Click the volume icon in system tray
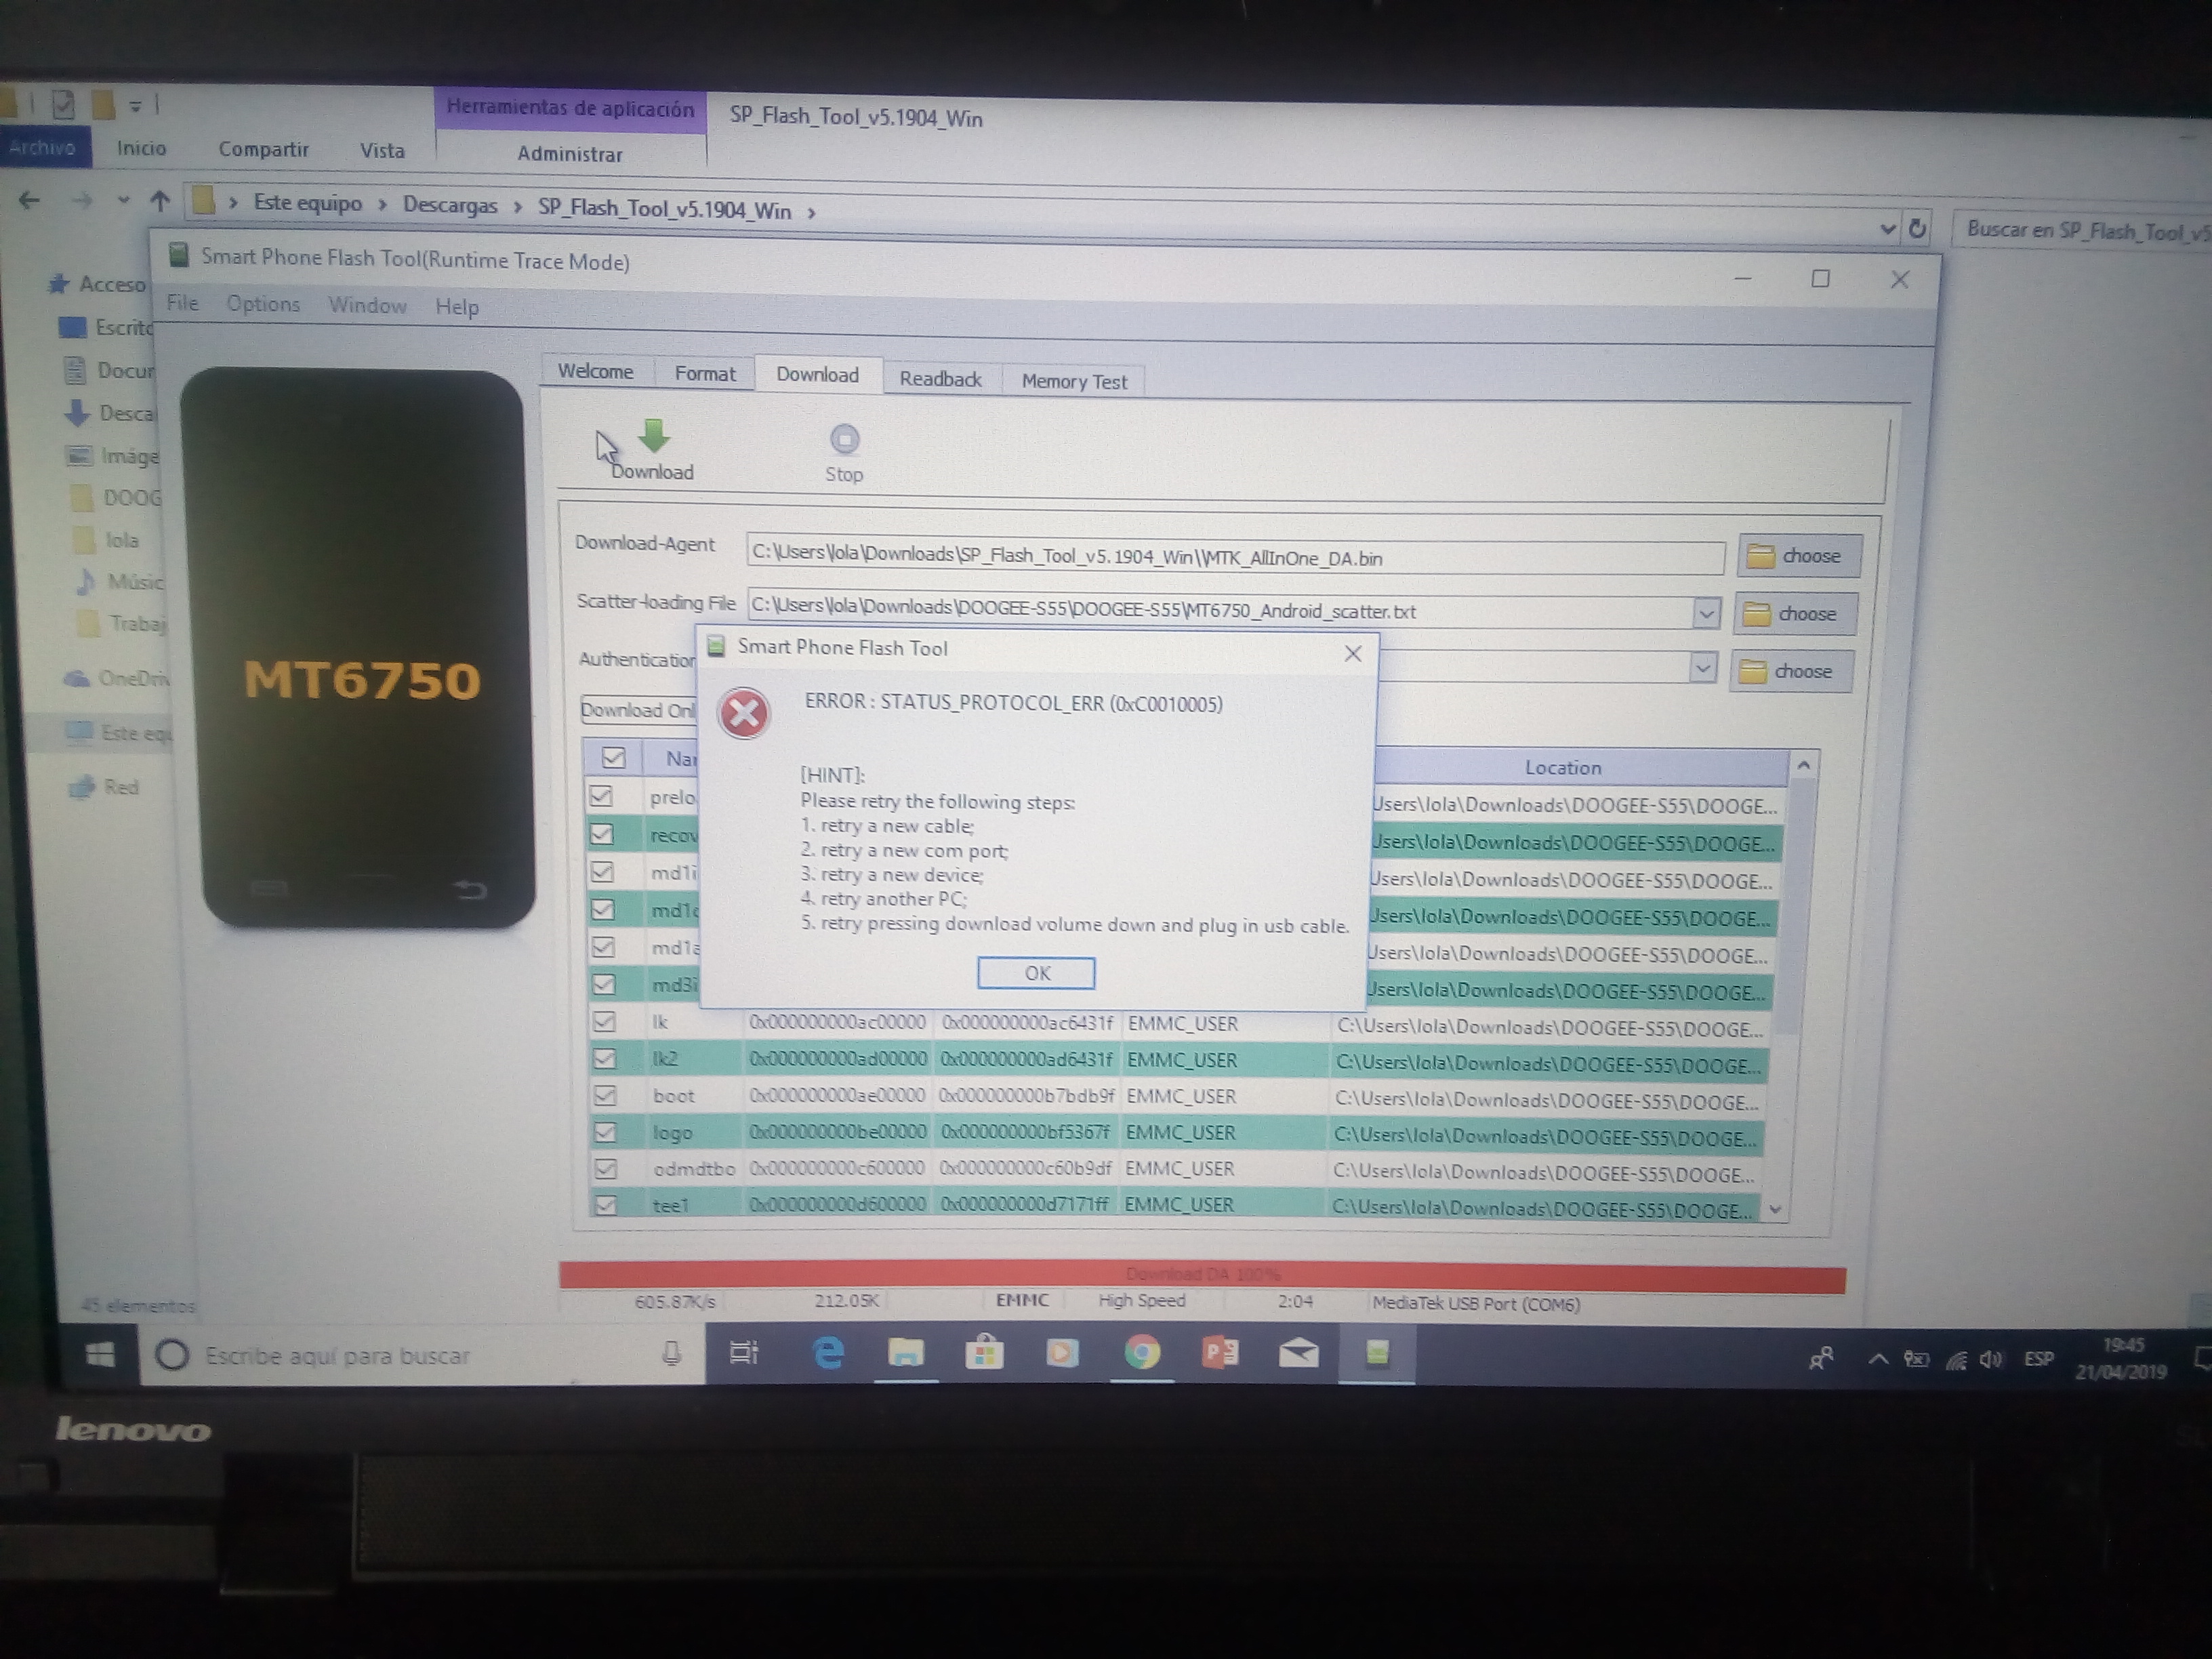Image resolution: width=2212 pixels, height=1659 pixels. click(1990, 1359)
